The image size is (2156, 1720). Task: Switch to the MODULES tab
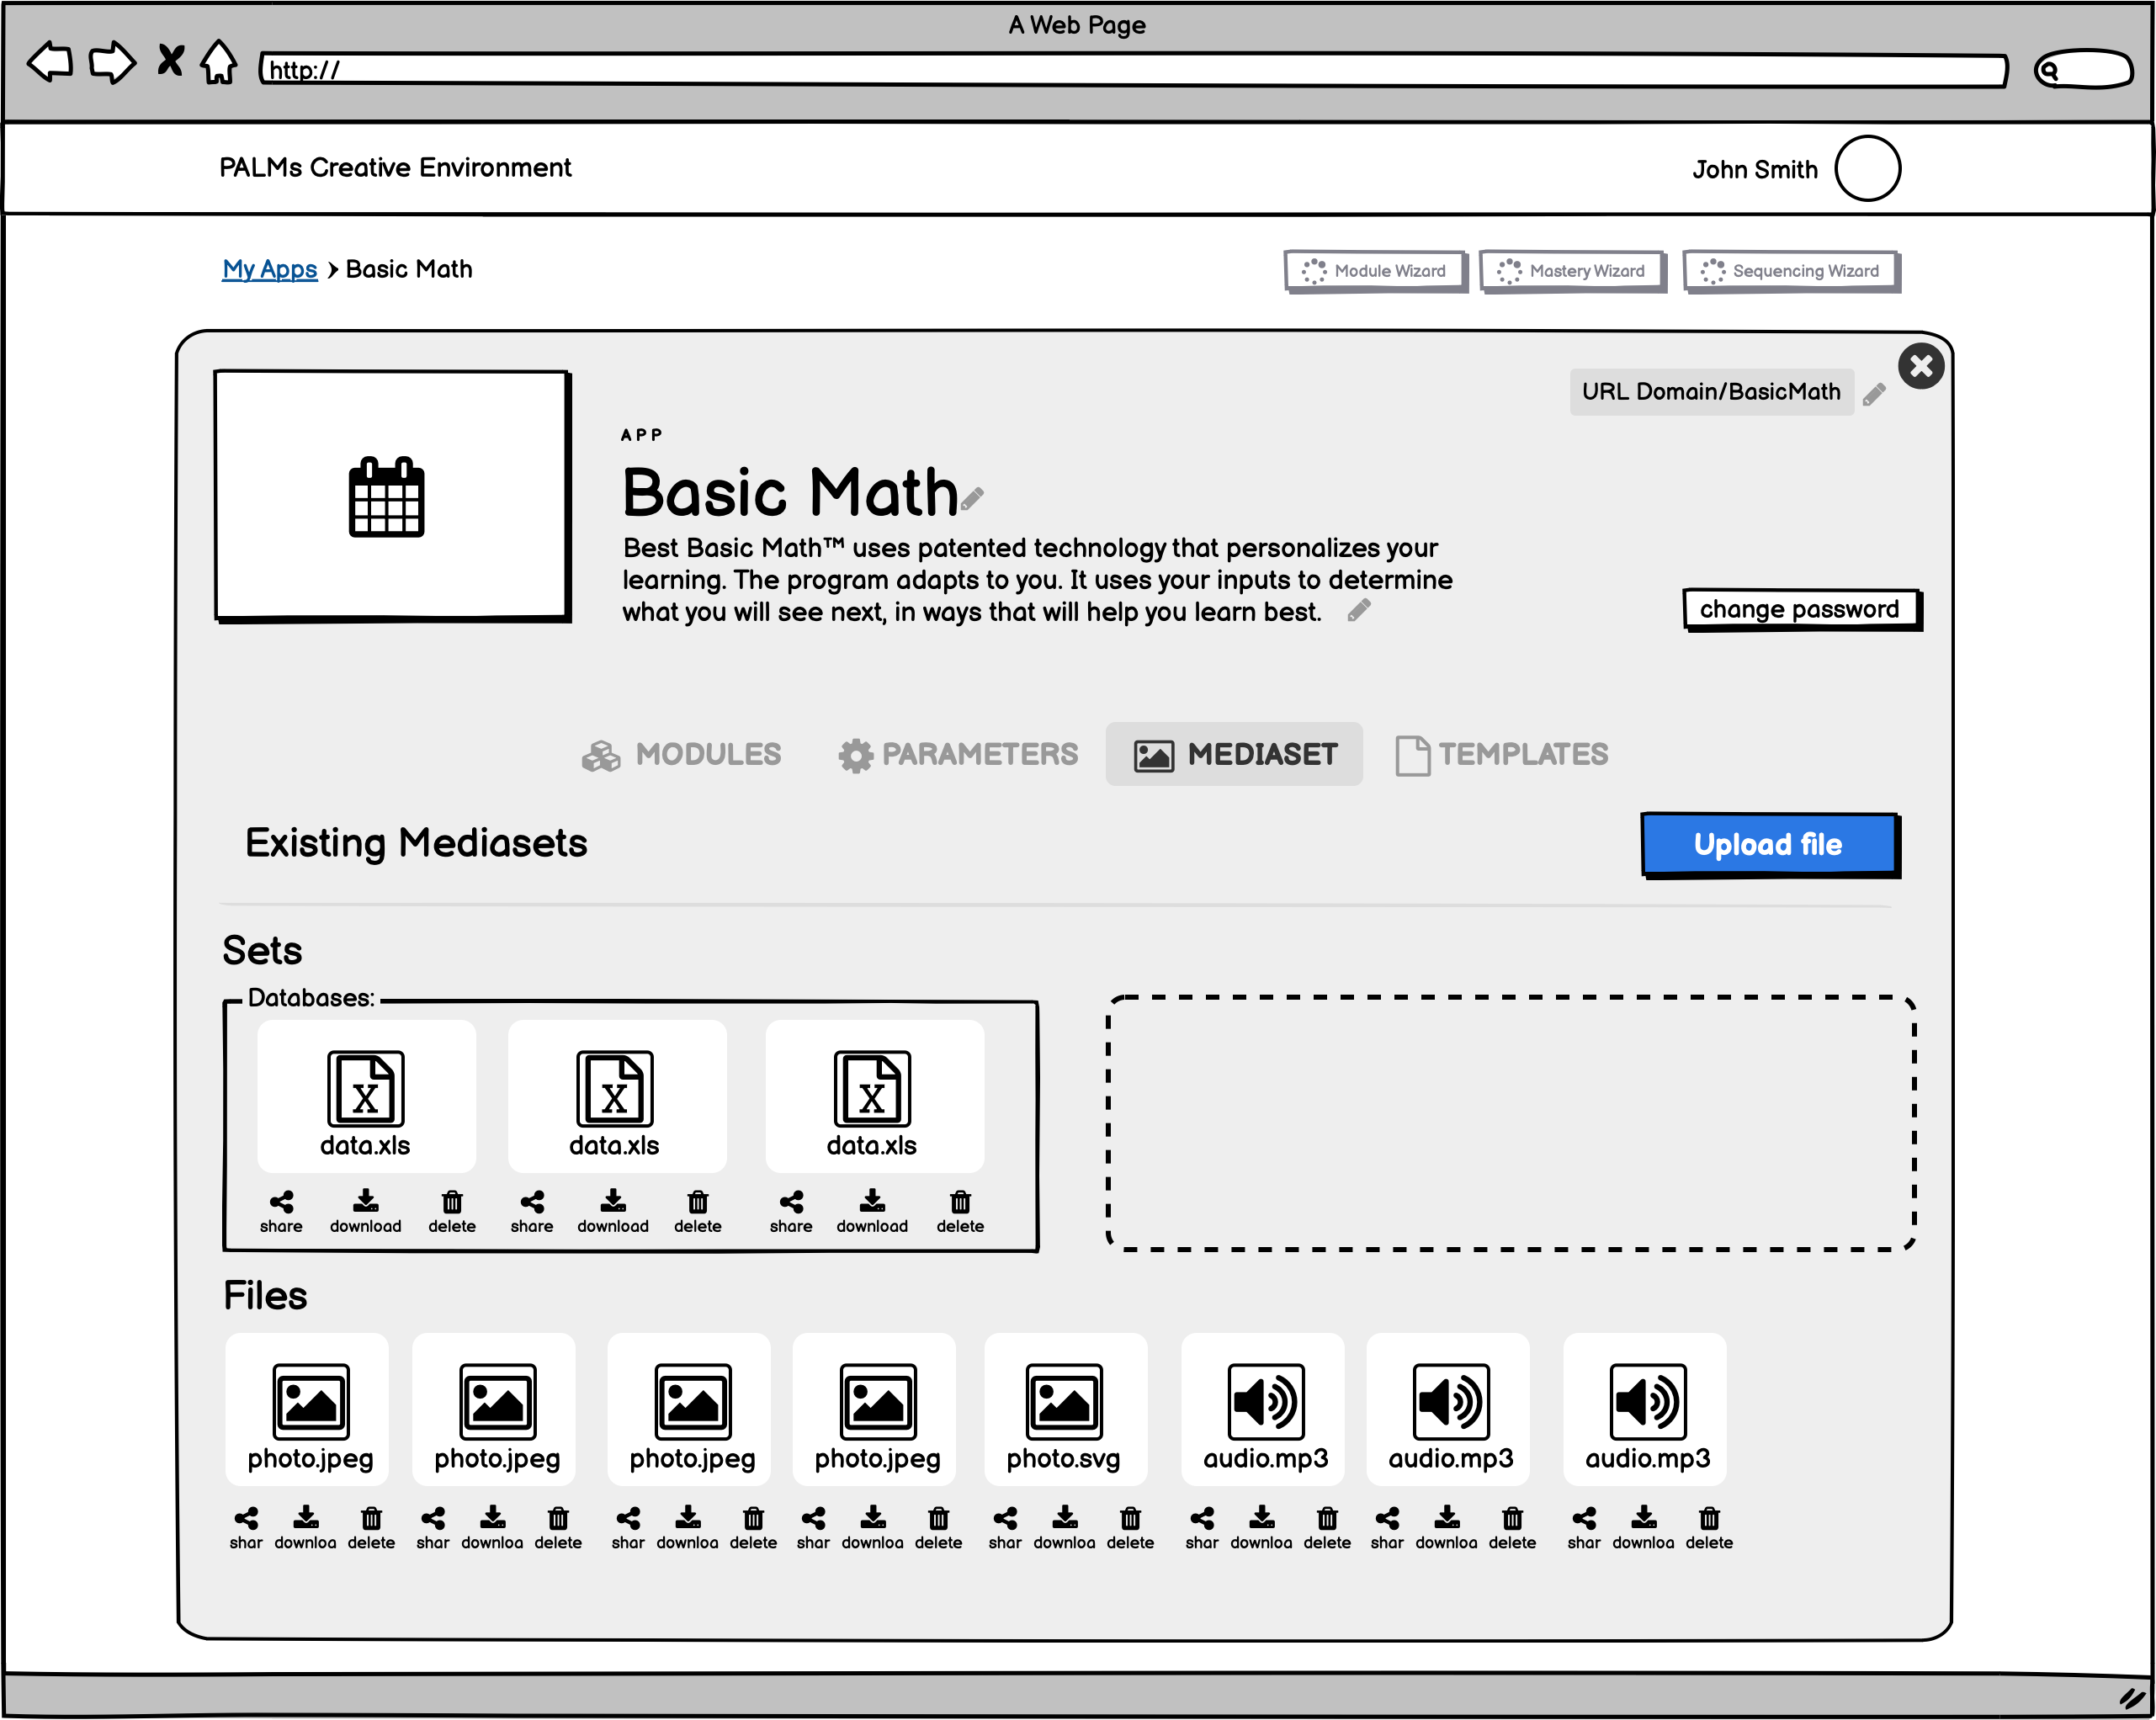(682, 754)
